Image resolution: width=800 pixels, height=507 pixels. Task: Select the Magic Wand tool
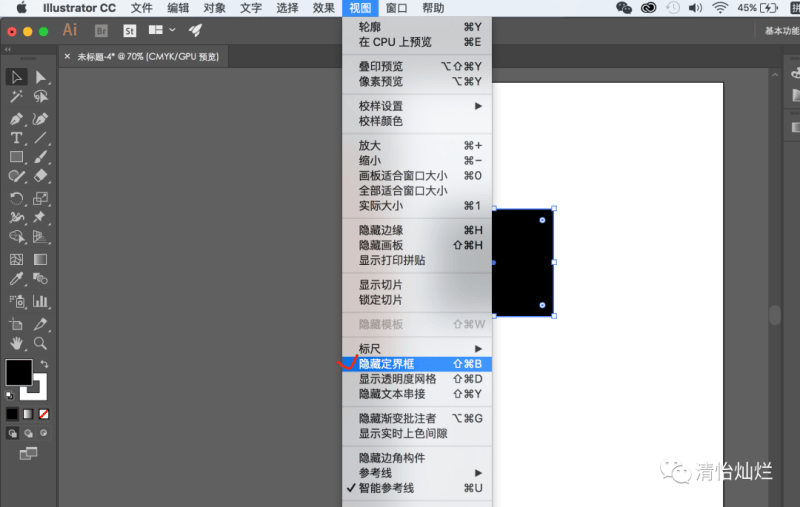click(16, 96)
